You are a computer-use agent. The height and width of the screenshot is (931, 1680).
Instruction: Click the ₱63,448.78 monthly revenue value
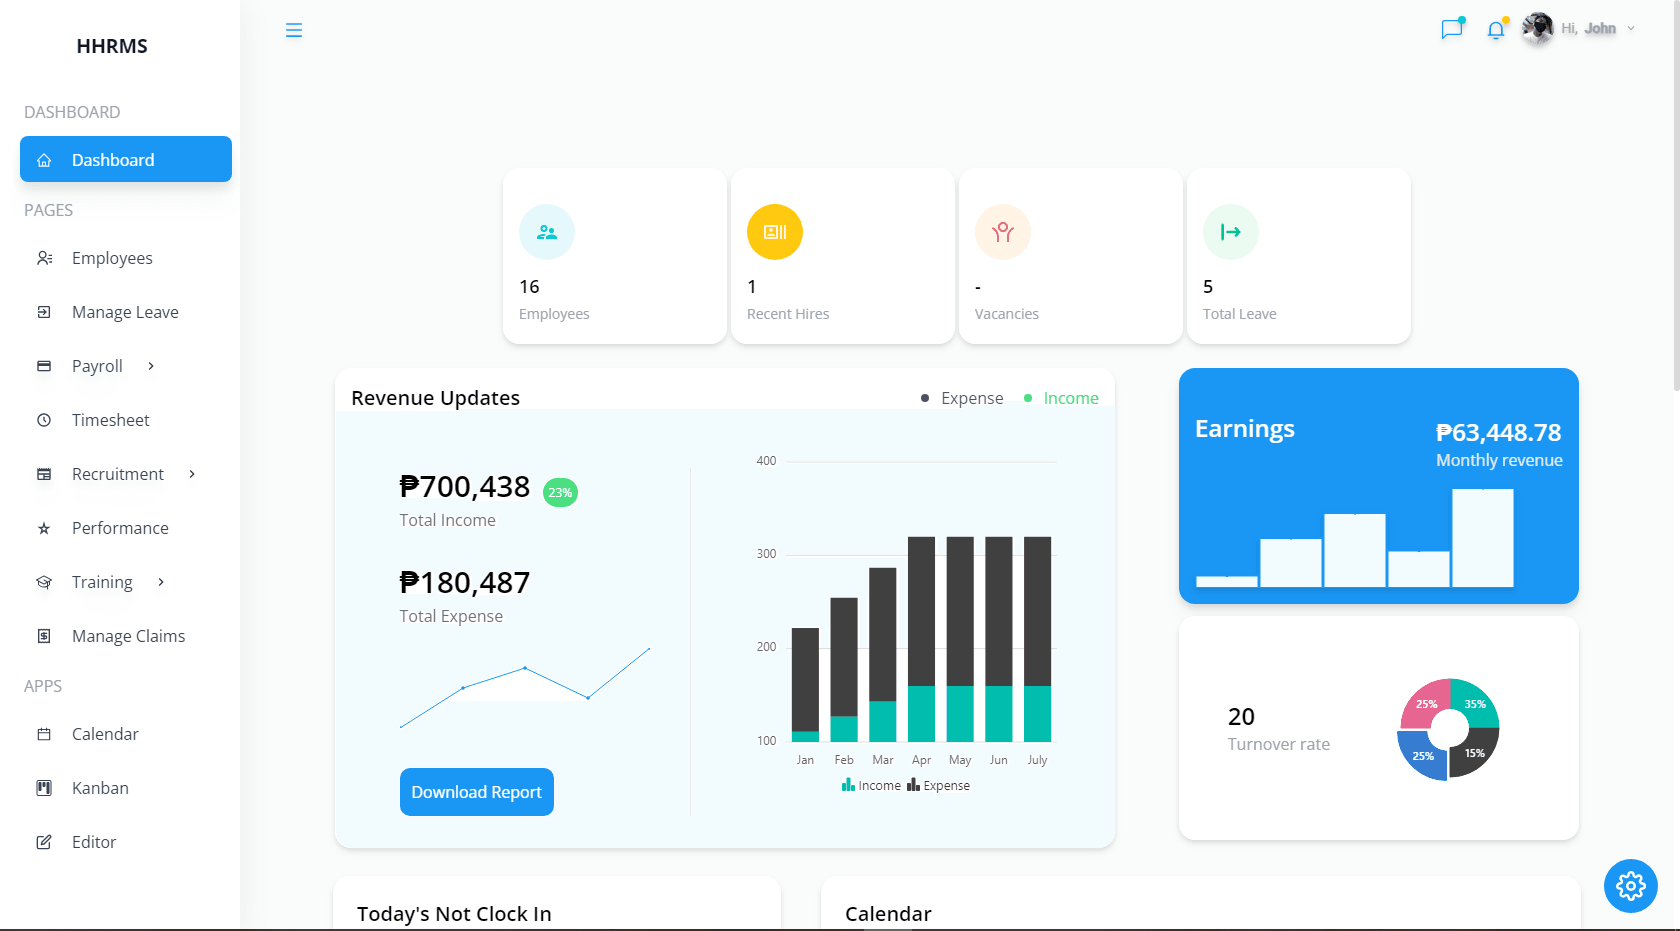click(x=1498, y=432)
